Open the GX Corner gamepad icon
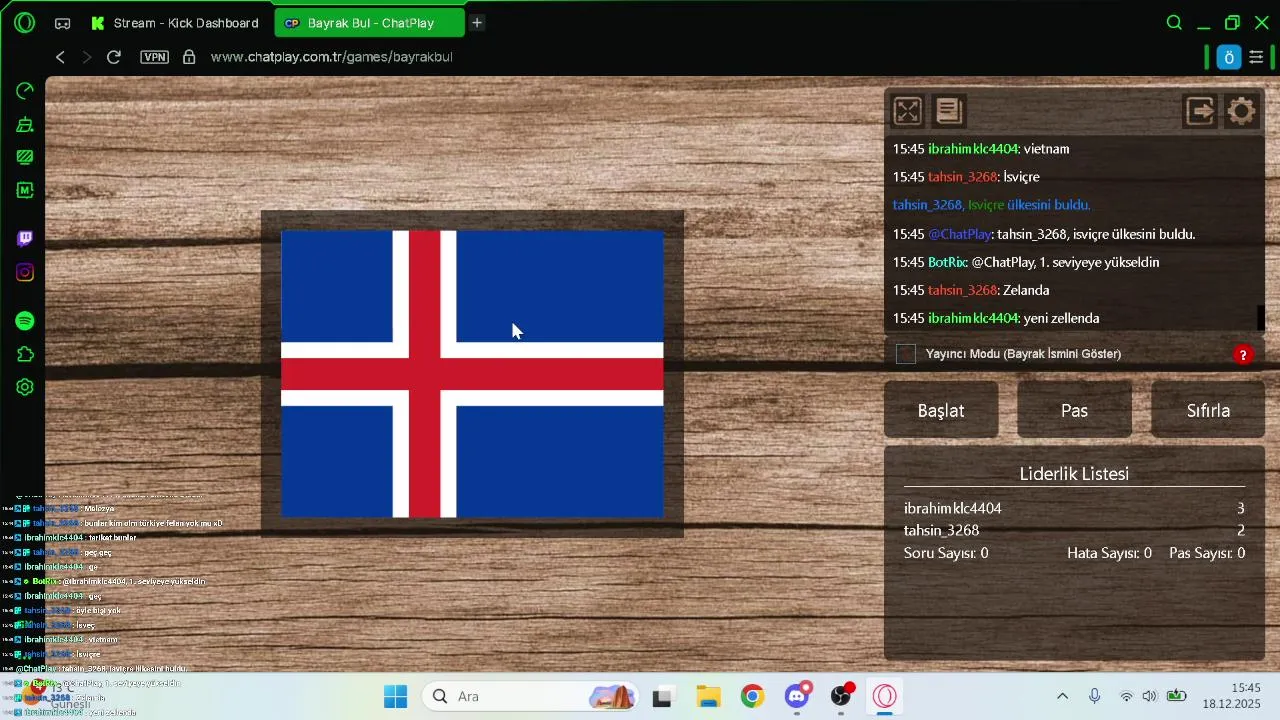Viewport: 1280px width, 720px height. tap(62, 23)
